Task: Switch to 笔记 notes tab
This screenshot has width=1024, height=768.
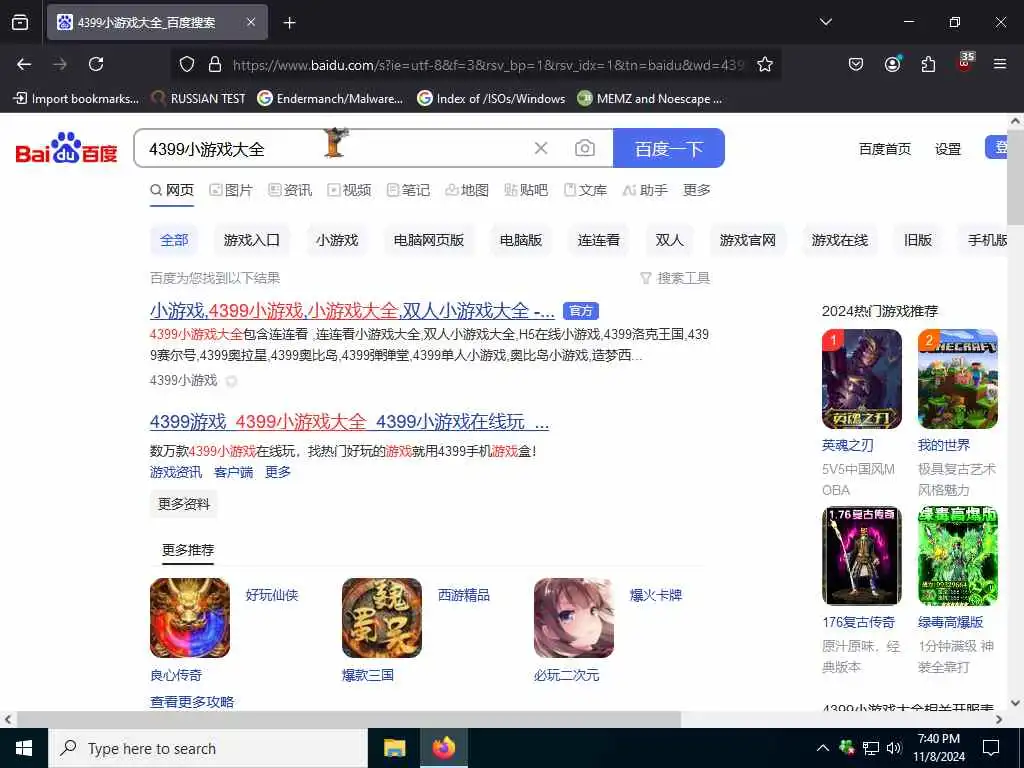Action: click(408, 190)
